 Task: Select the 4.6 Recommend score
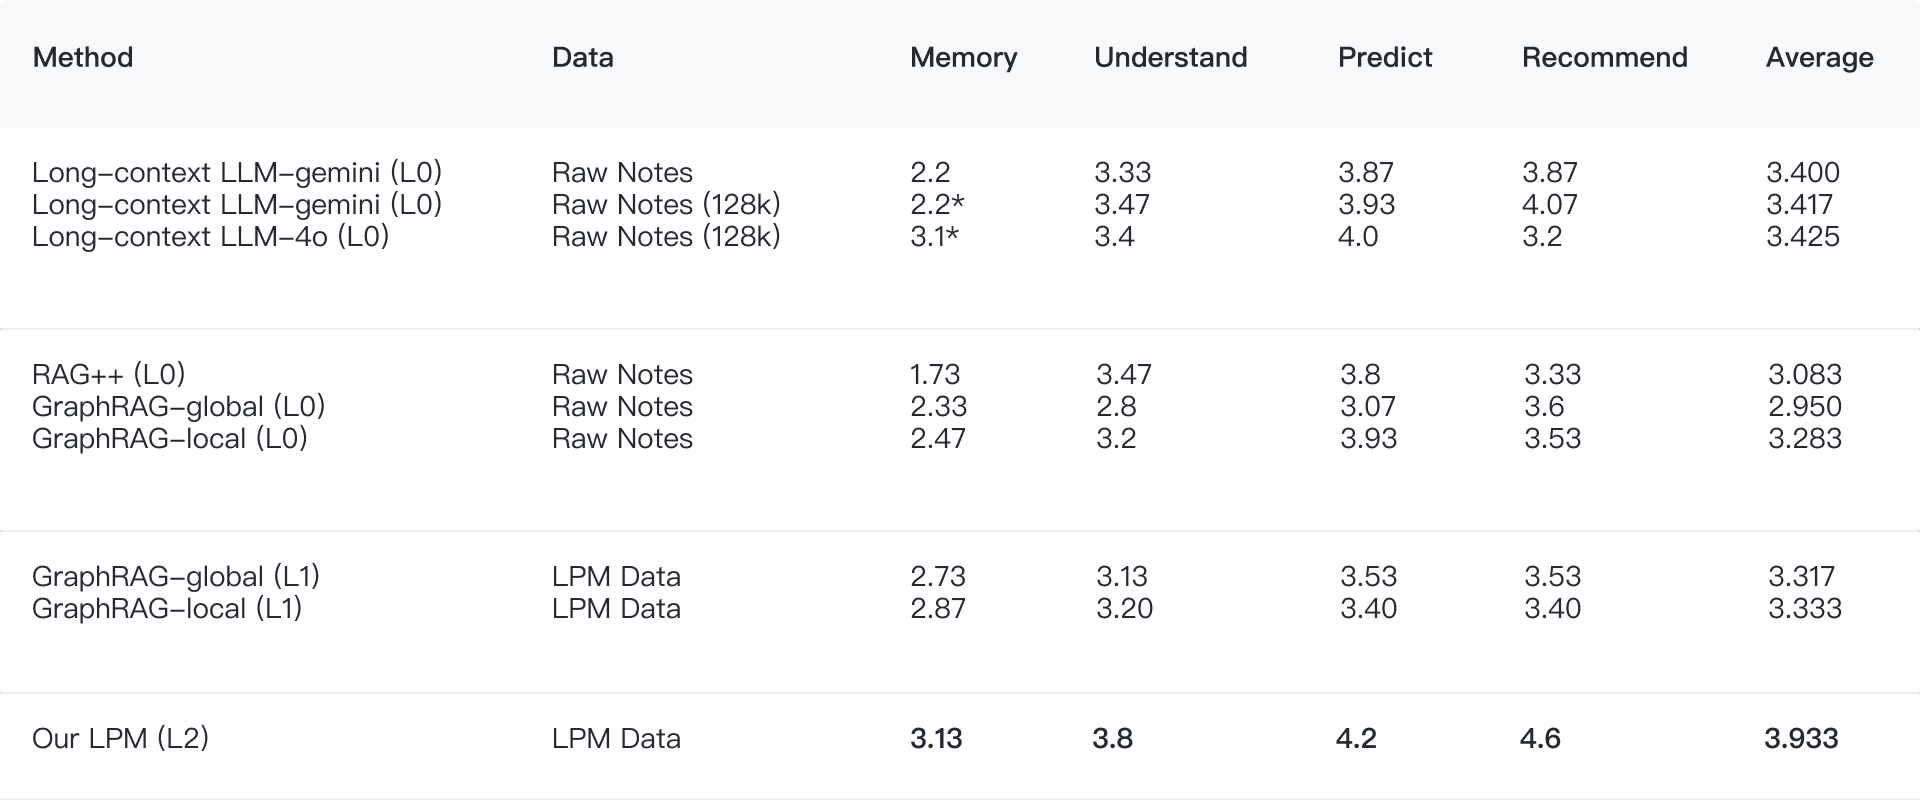(1540, 739)
